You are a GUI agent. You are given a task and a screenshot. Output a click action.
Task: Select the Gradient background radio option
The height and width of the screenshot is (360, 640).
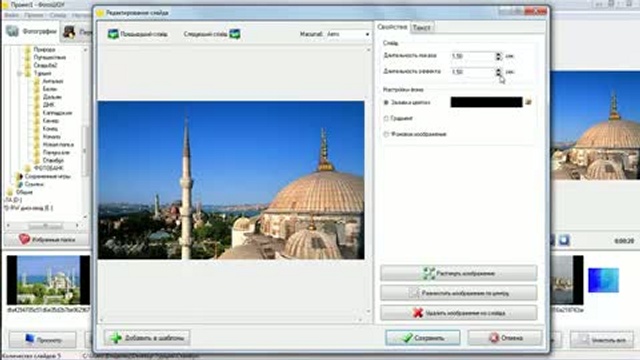tap(386, 118)
